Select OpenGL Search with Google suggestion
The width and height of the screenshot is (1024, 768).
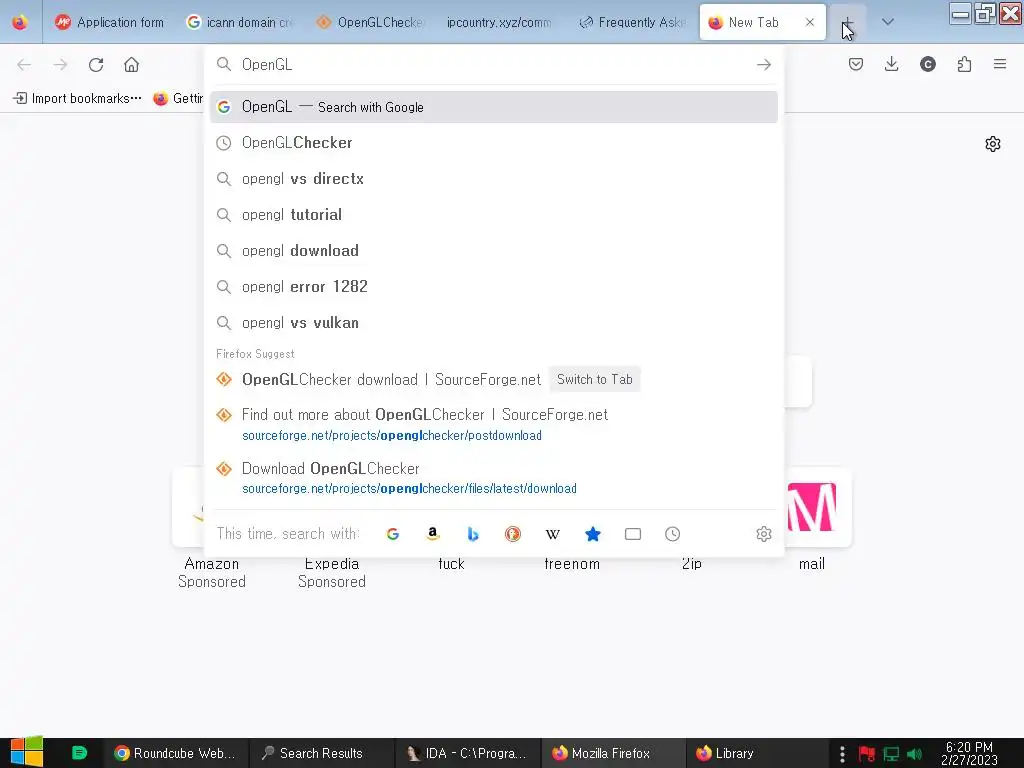pos(494,107)
